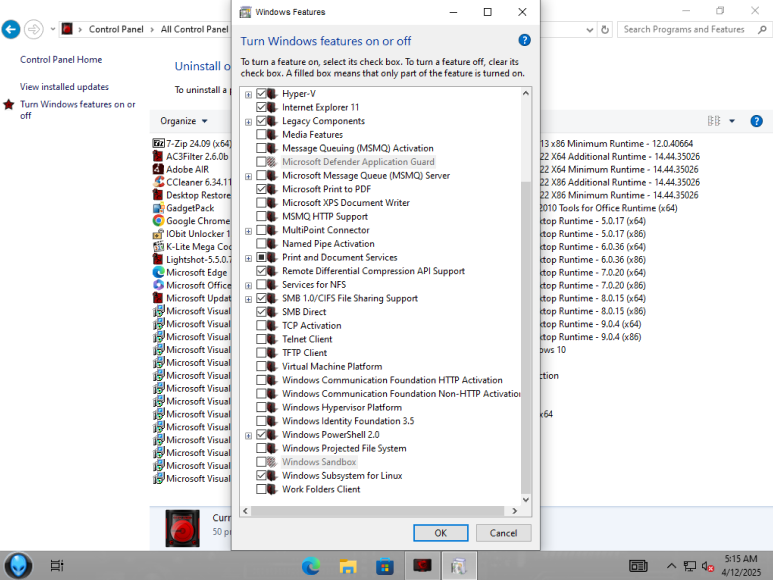Select the Microsoft Edge list icon
This screenshot has width=773, height=580.
pyautogui.click(x=158, y=272)
